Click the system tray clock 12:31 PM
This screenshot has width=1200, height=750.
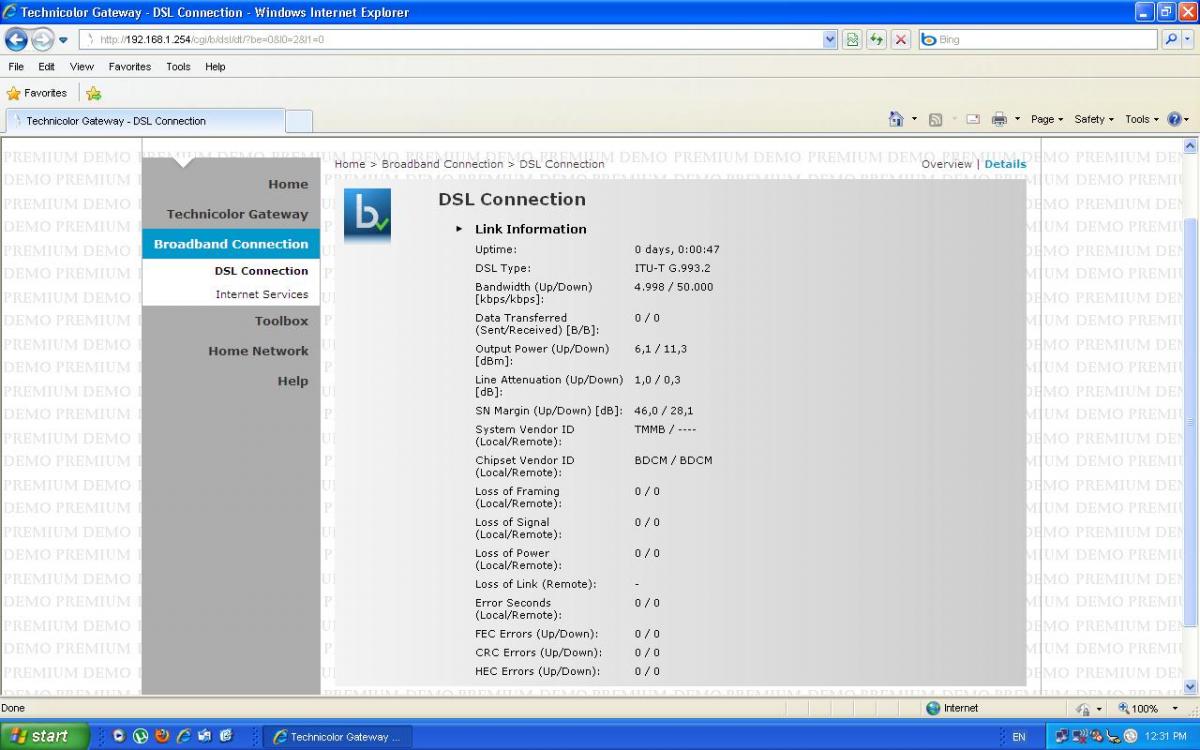coord(1166,737)
